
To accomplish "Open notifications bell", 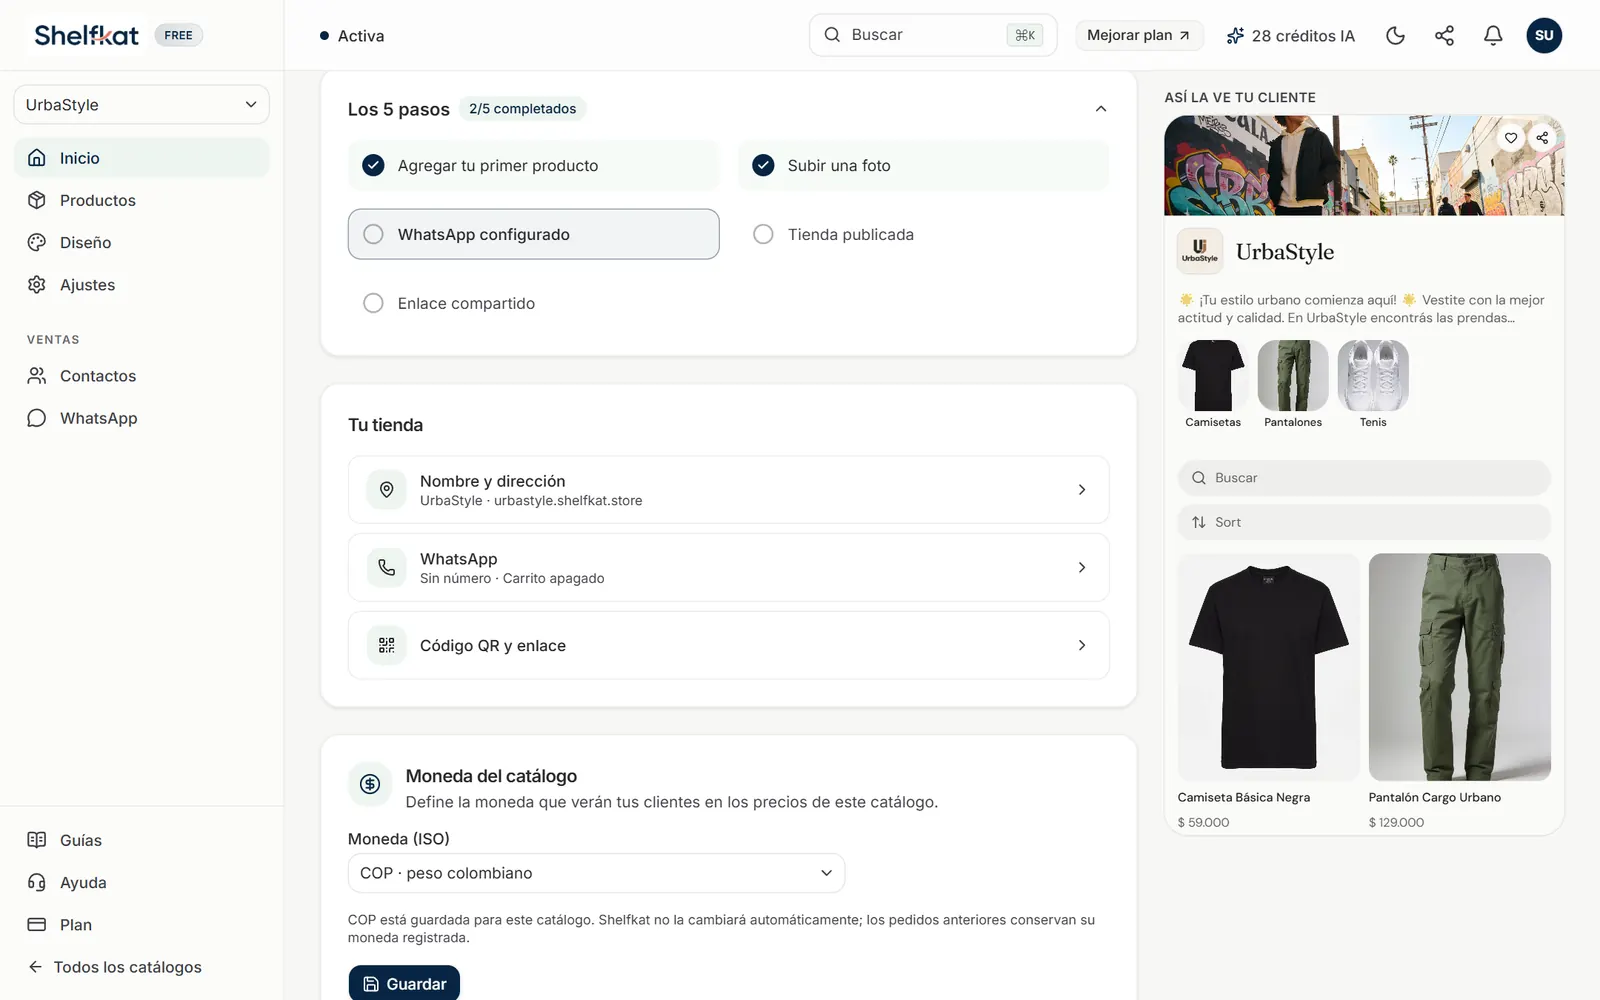I will (x=1493, y=36).
